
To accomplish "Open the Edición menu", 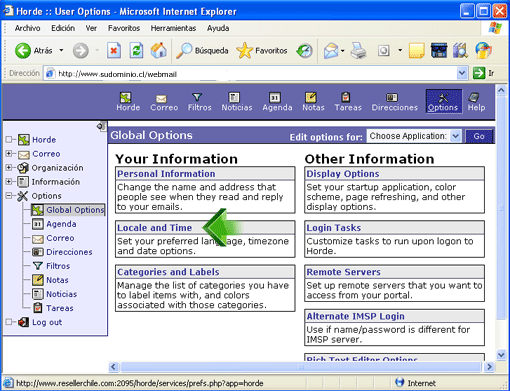I will 63,28.
